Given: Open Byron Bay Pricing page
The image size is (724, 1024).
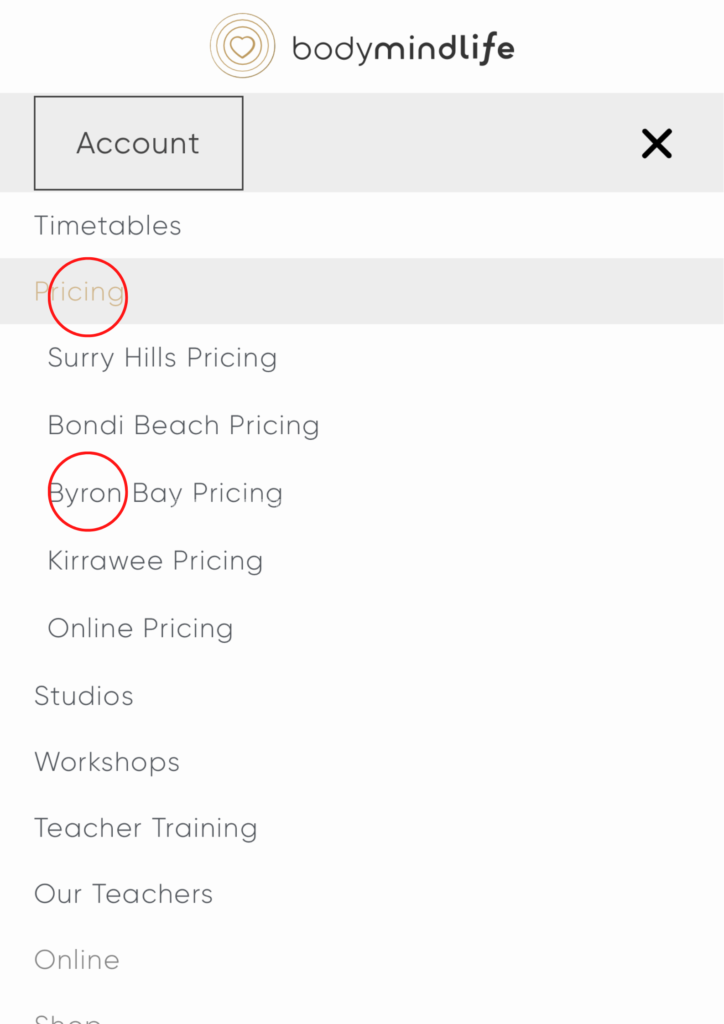Looking at the screenshot, I should pos(165,493).
